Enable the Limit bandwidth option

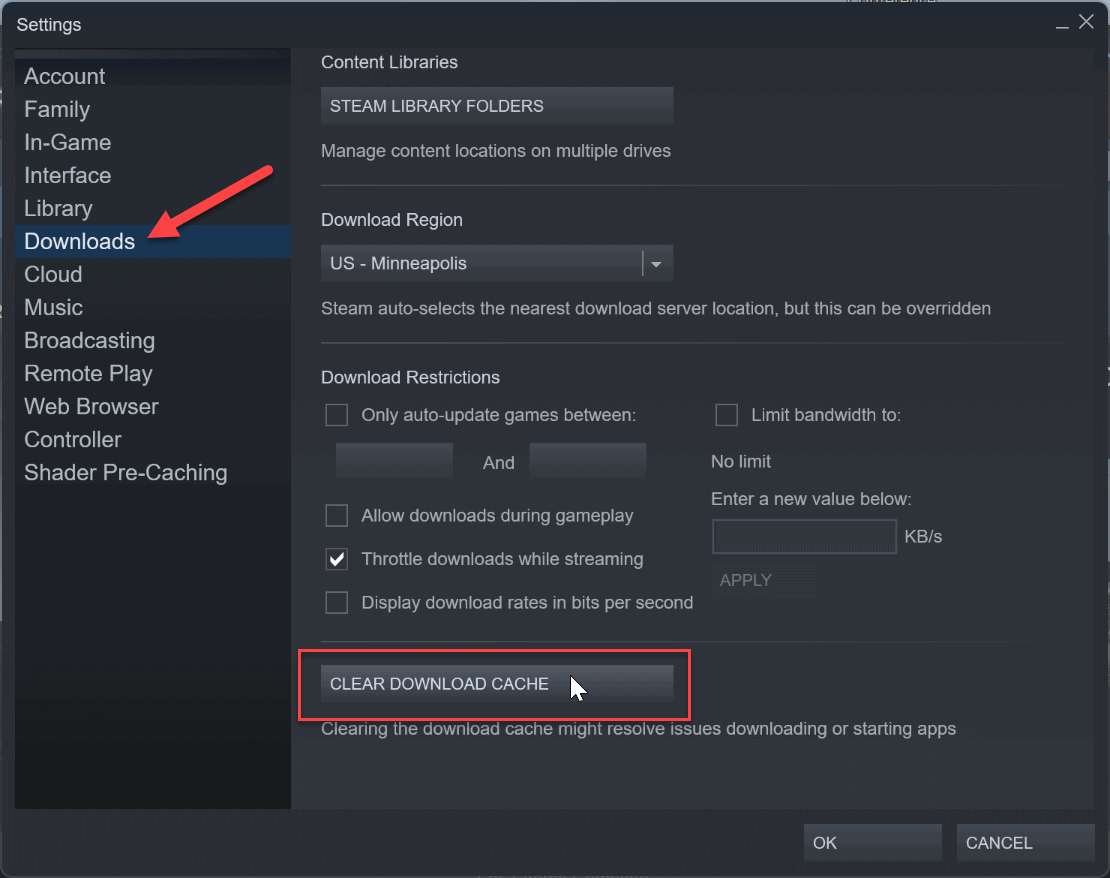coord(724,414)
